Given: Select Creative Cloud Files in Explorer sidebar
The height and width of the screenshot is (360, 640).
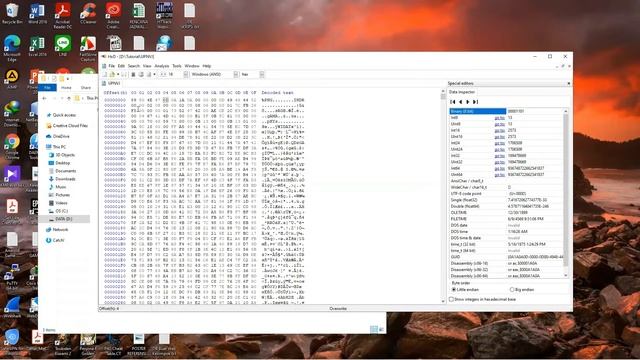Looking at the screenshot, I should [67, 126].
